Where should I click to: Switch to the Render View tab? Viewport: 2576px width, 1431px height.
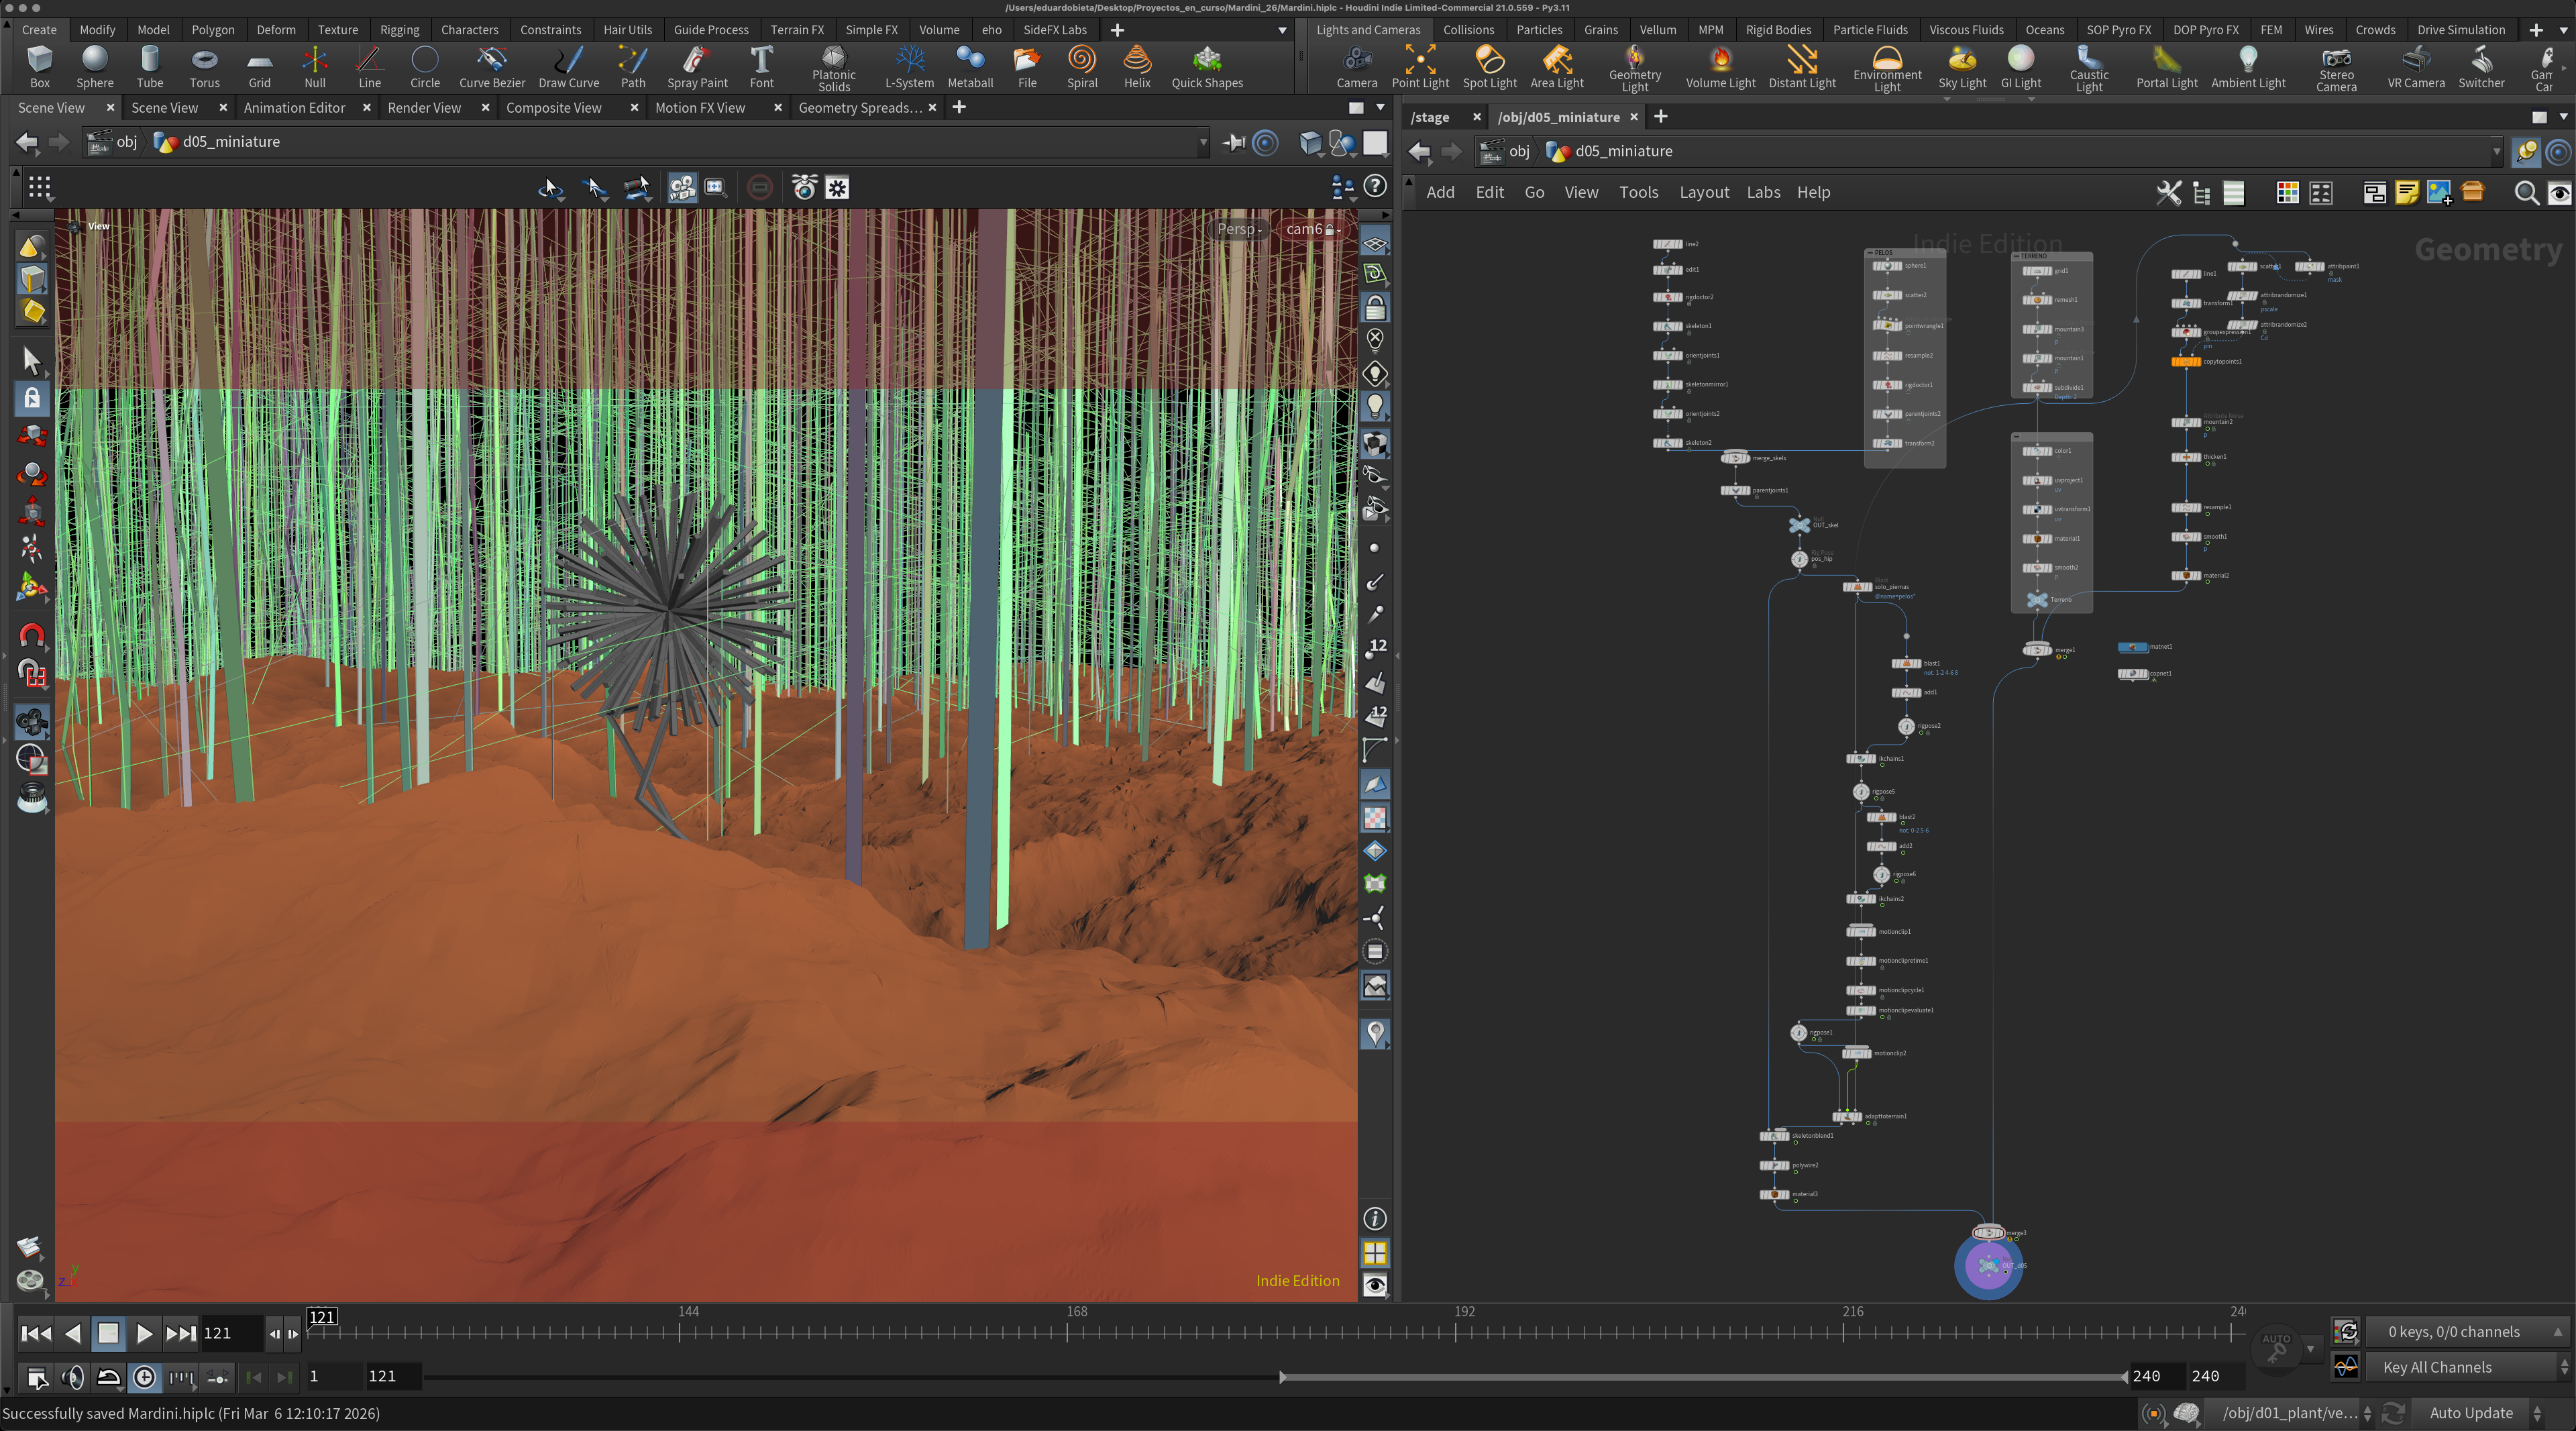[424, 107]
